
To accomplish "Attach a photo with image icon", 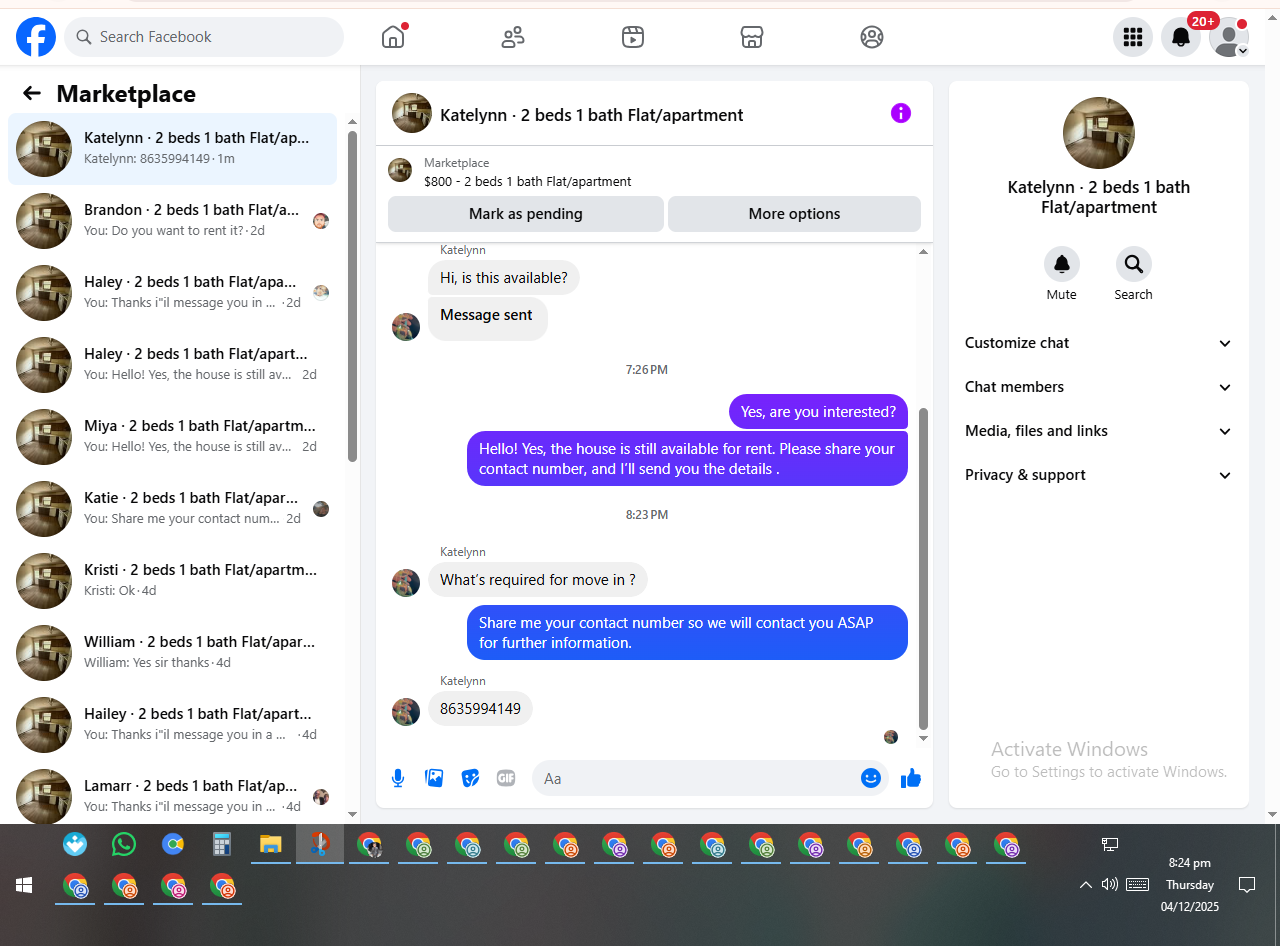I will pos(434,778).
